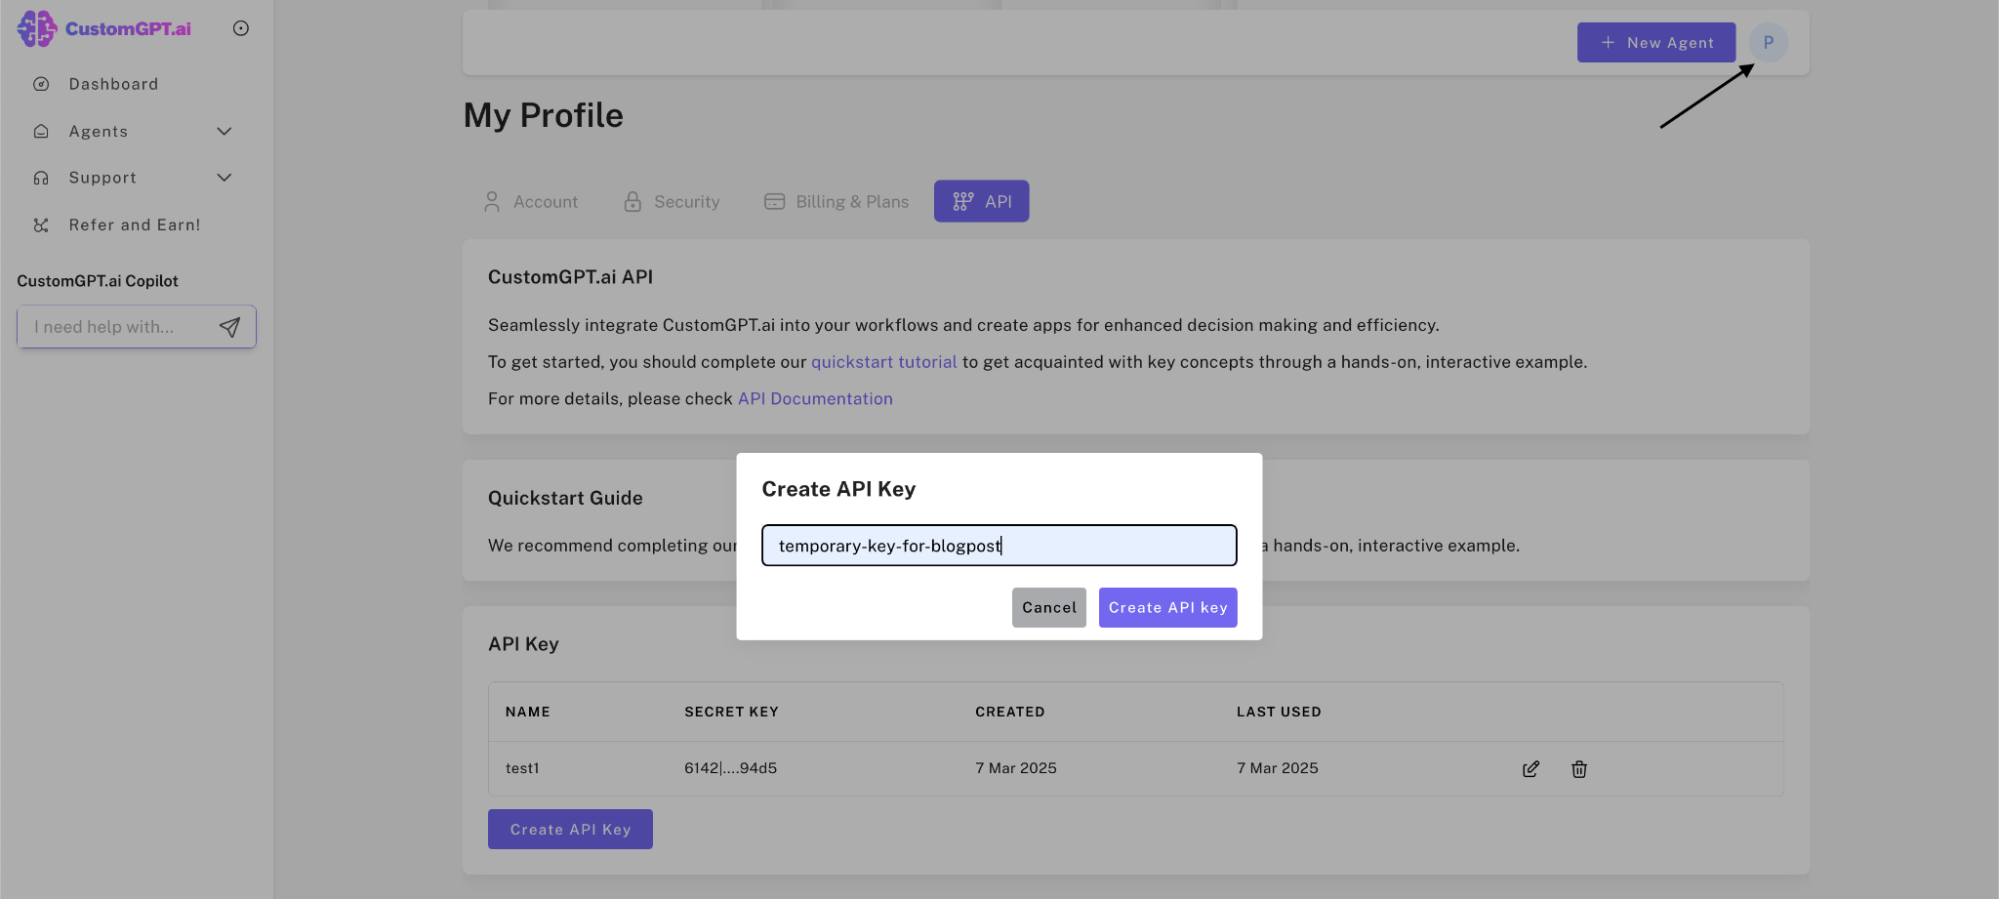Delete the test1 API key

click(x=1579, y=769)
